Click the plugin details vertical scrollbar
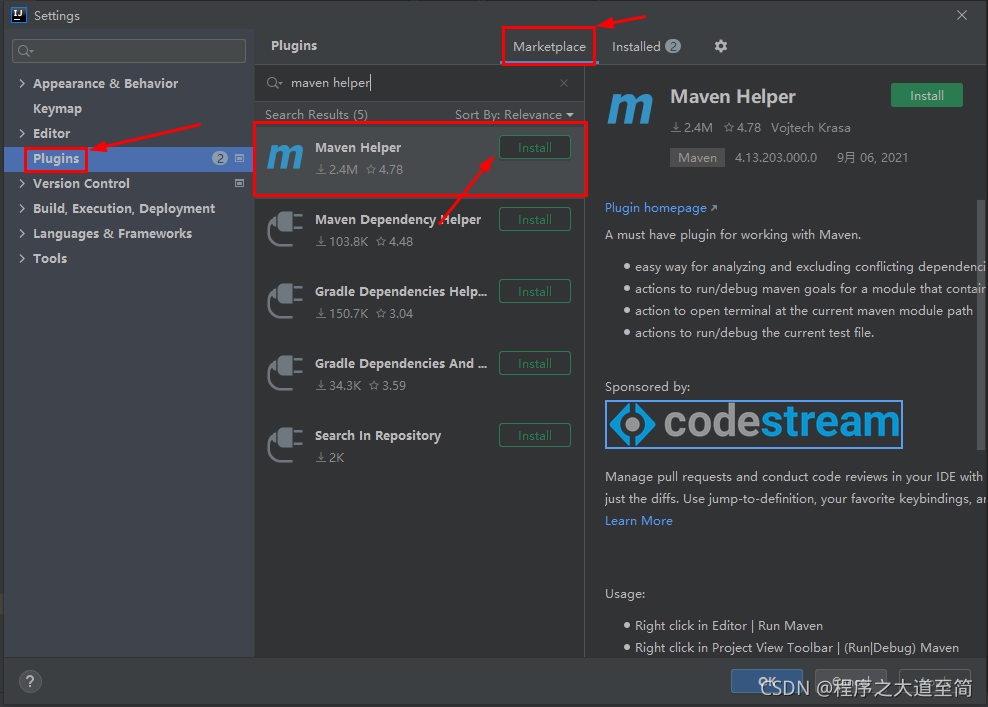The width and height of the screenshot is (988, 707). (980, 325)
